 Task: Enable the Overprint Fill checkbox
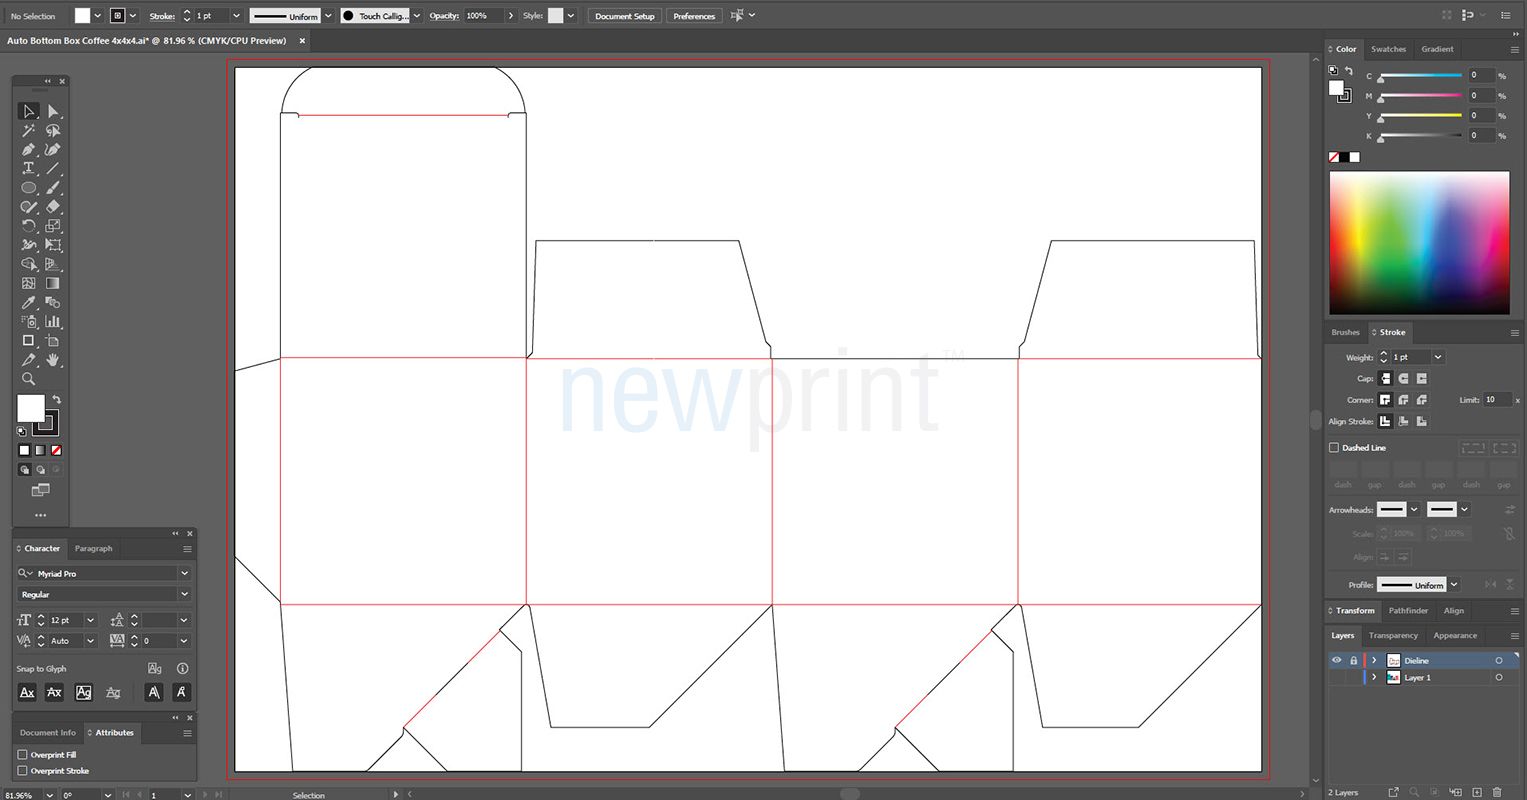[23, 755]
